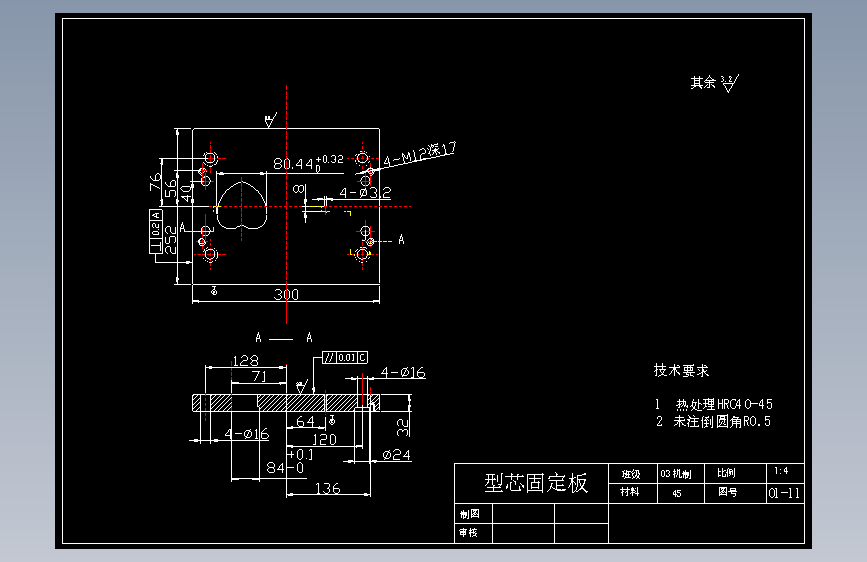Image resolution: width=867 pixels, height=562 pixels.
Task: Select the 300 width dimension
Action: point(286,294)
